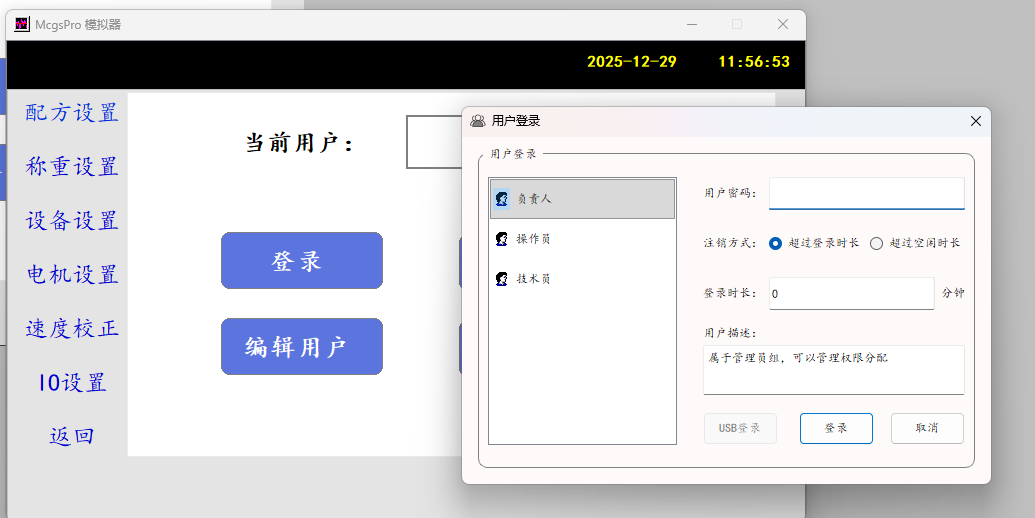Click the 负责人 user avatar icon

(502, 199)
